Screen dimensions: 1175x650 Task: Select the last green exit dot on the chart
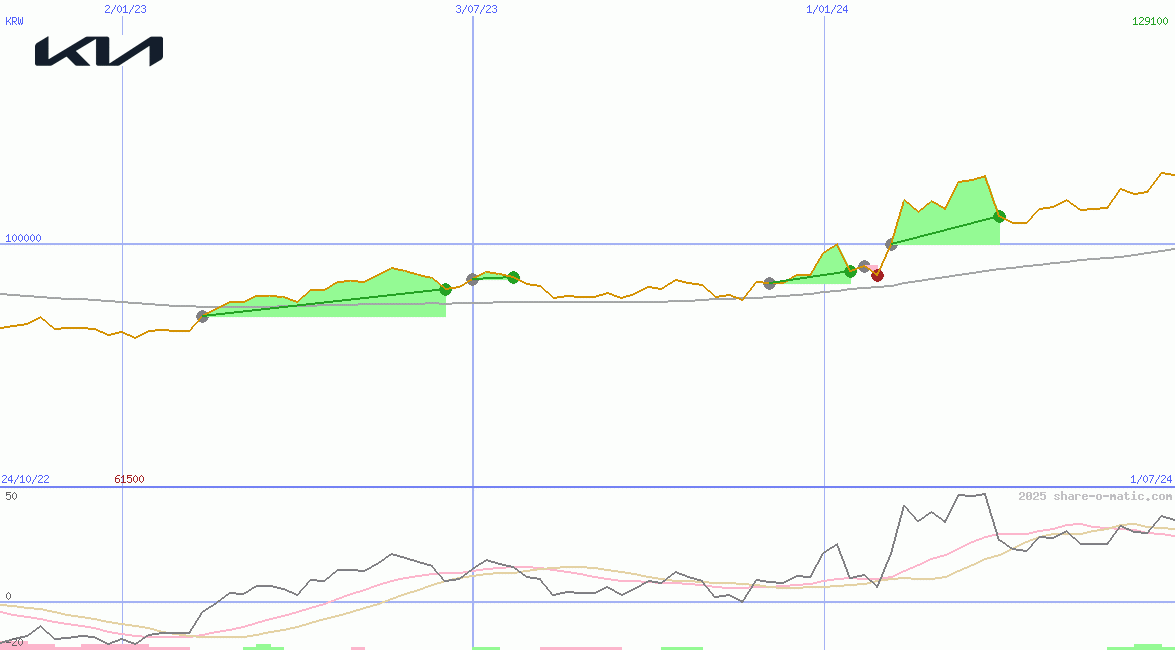999,216
